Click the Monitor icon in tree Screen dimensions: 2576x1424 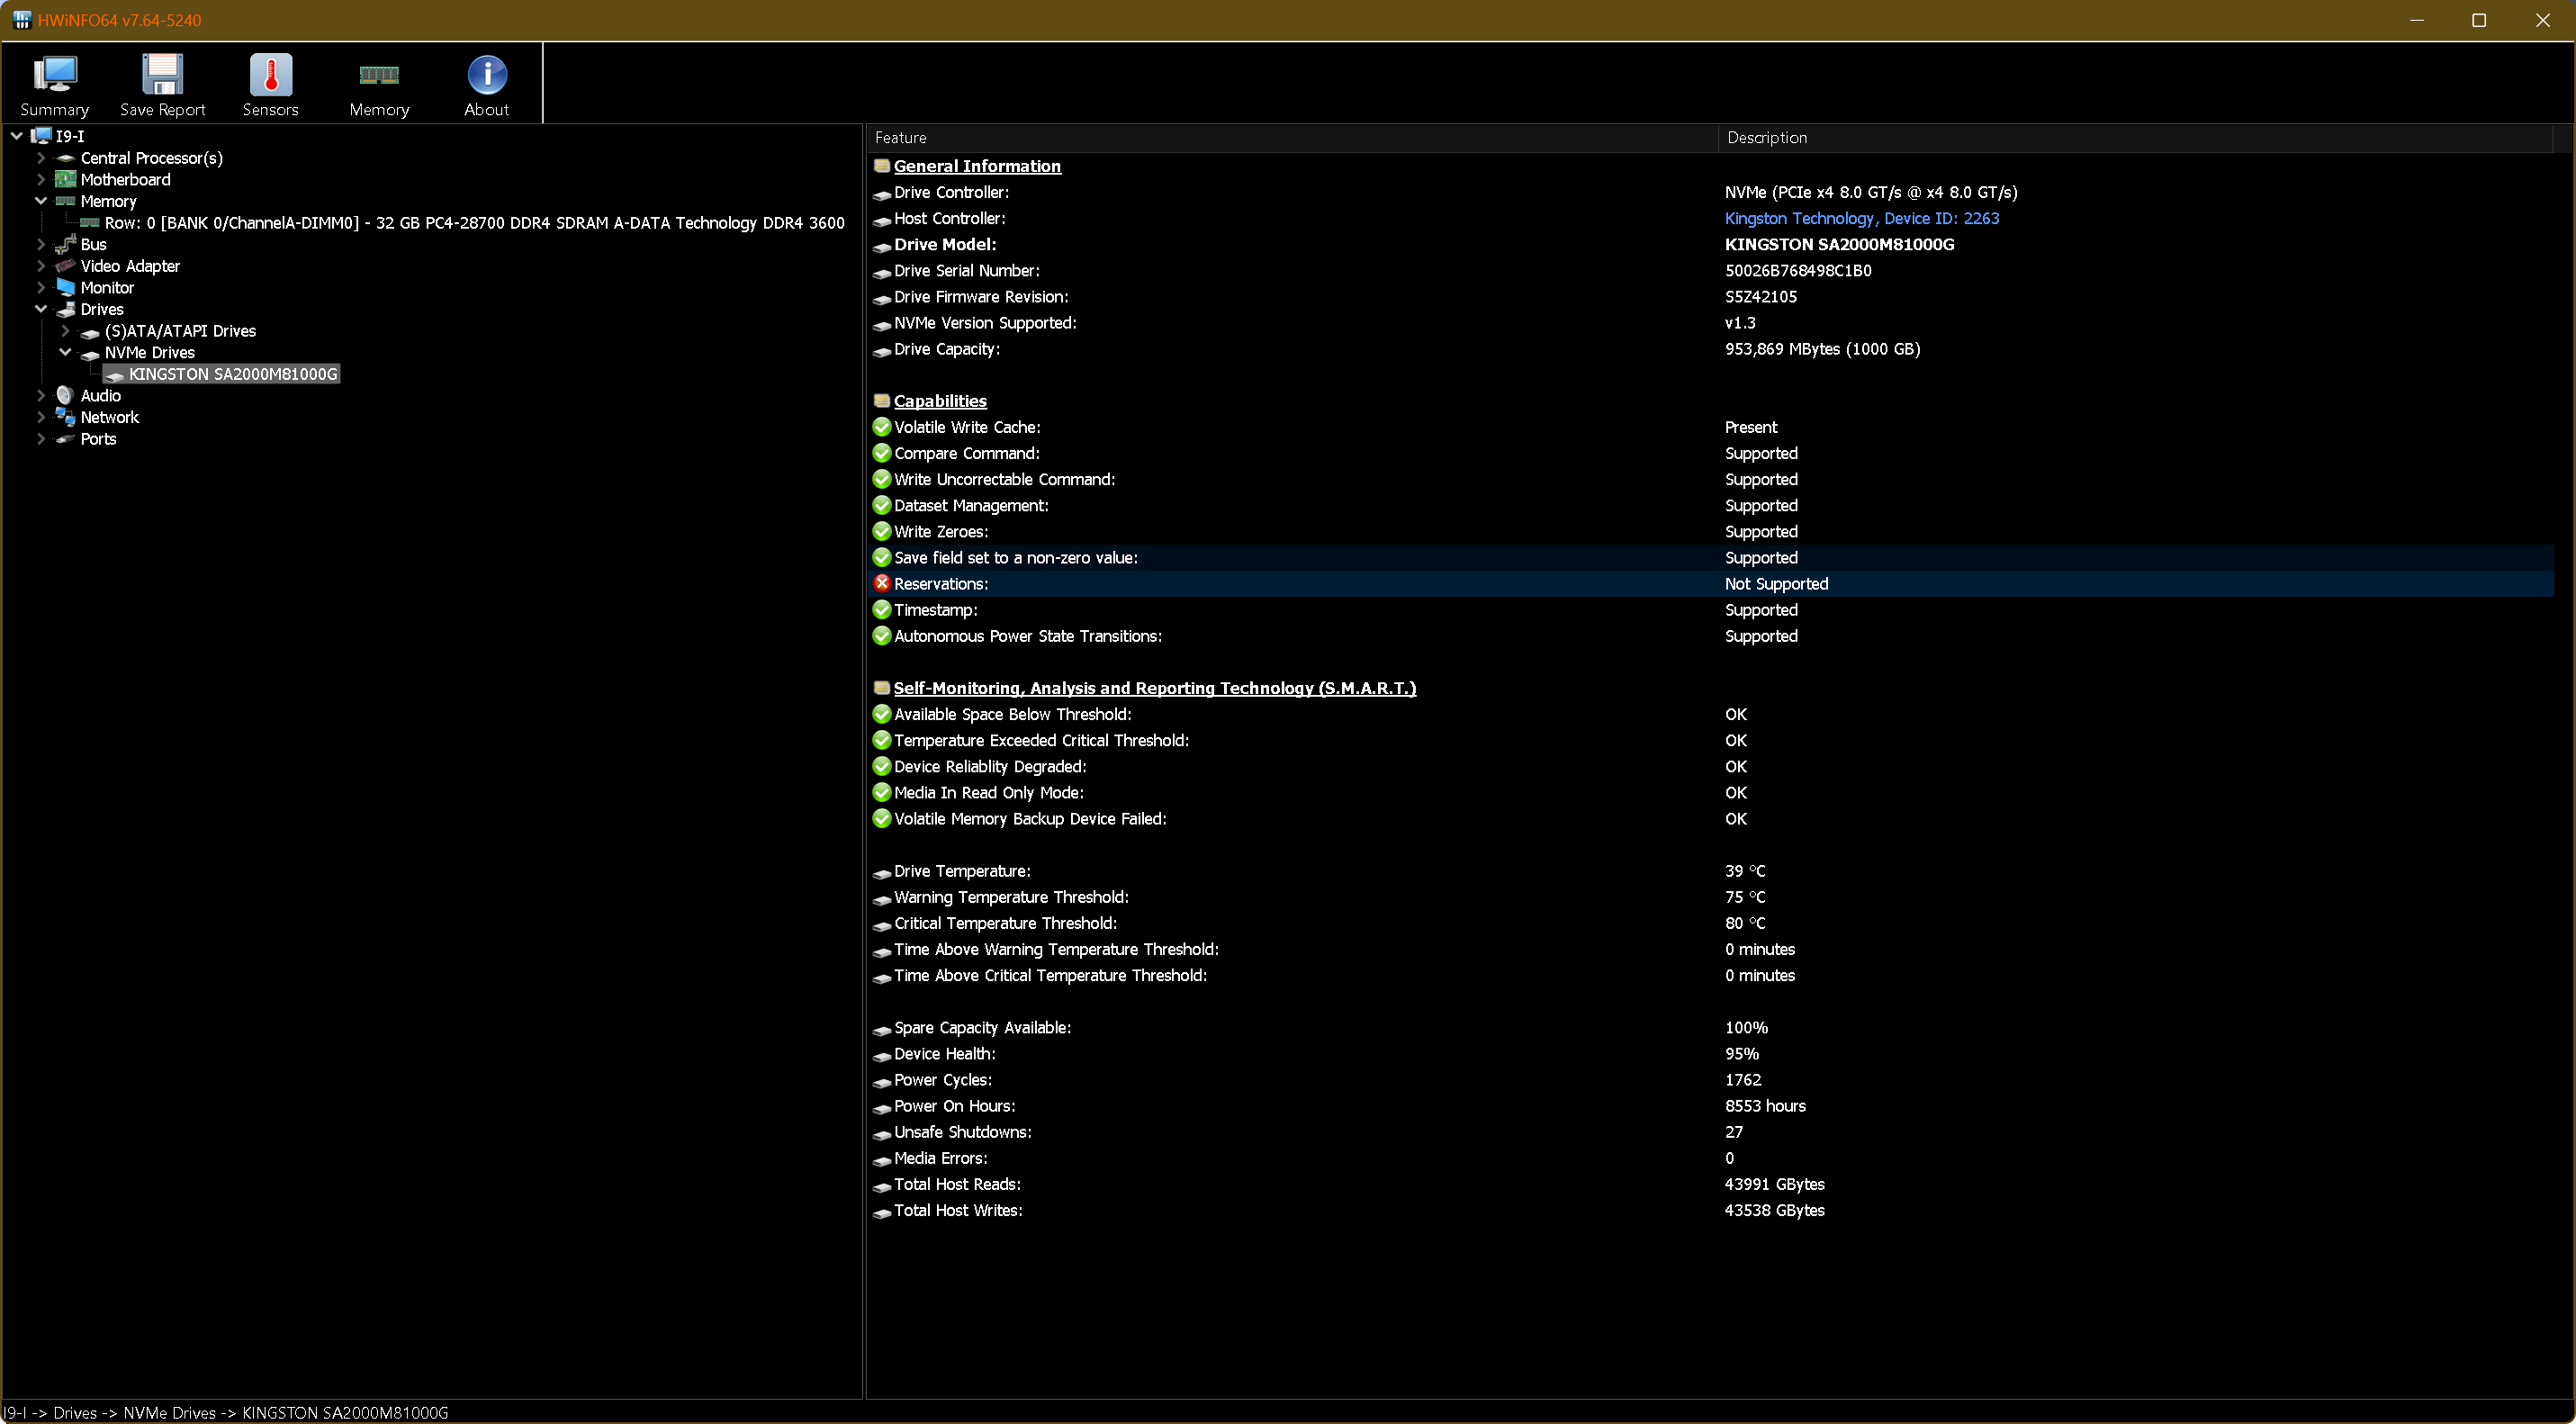66,288
